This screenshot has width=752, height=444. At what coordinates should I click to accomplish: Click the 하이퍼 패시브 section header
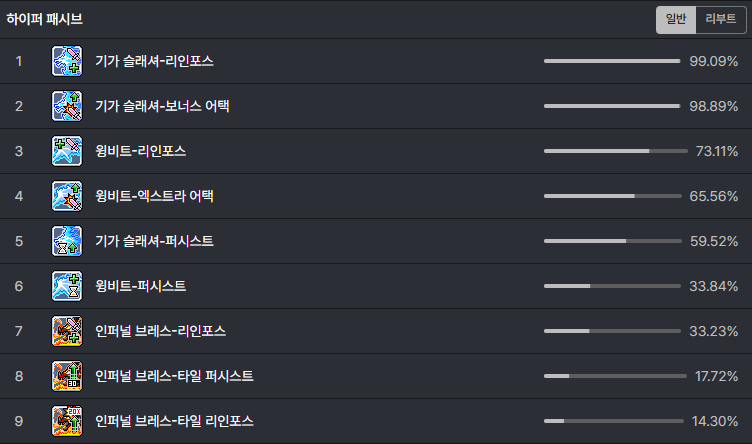point(44,19)
